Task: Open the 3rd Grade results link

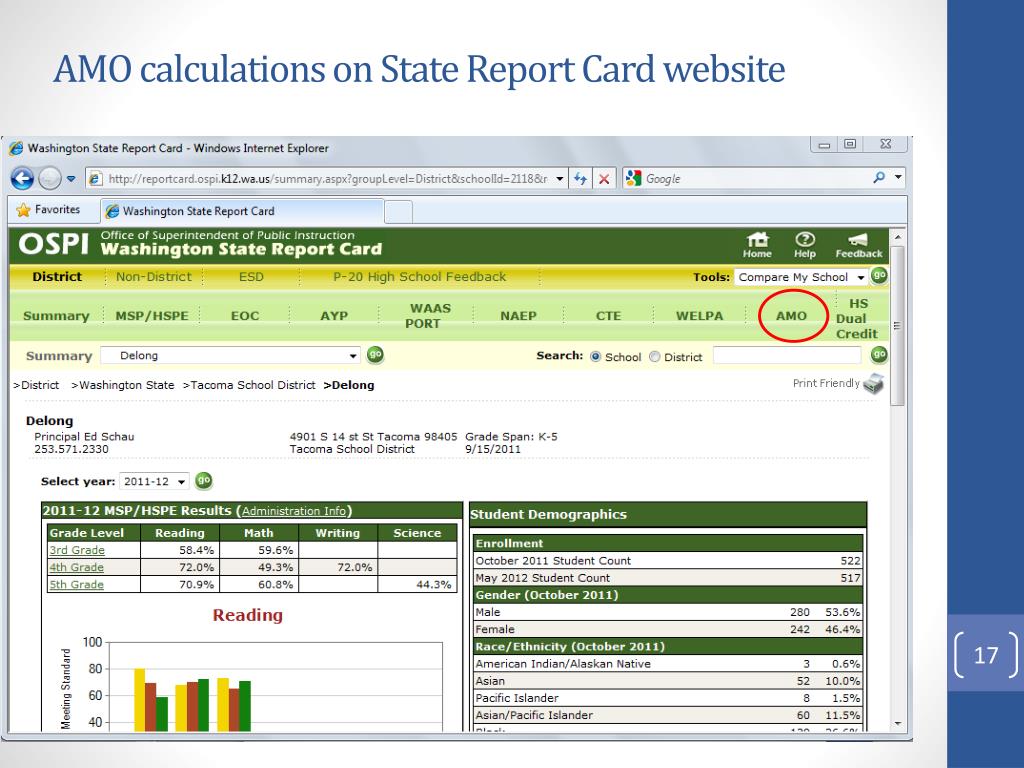Action: [x=77, y=550]
